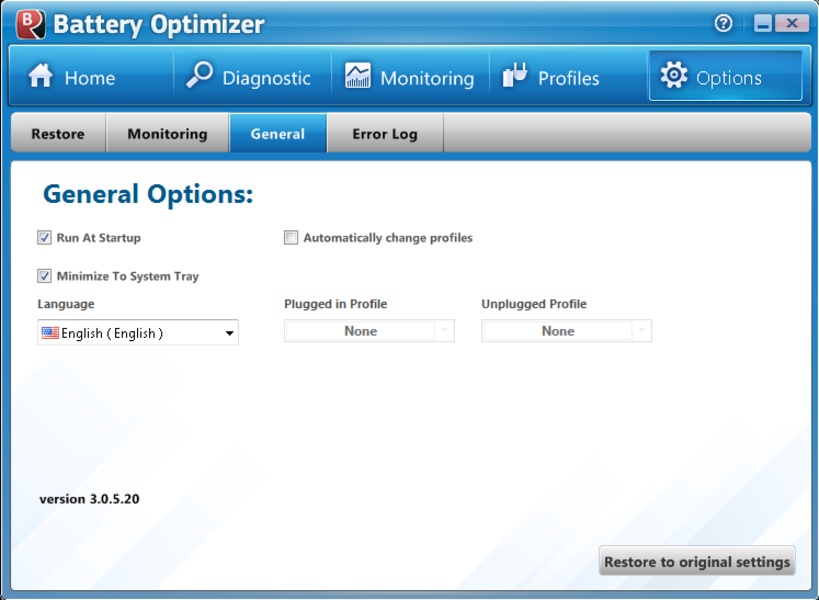Switch to the Restore tab
Image resolution: width=819 pixels, height=600 pixels.
click(x=58, y=134)
